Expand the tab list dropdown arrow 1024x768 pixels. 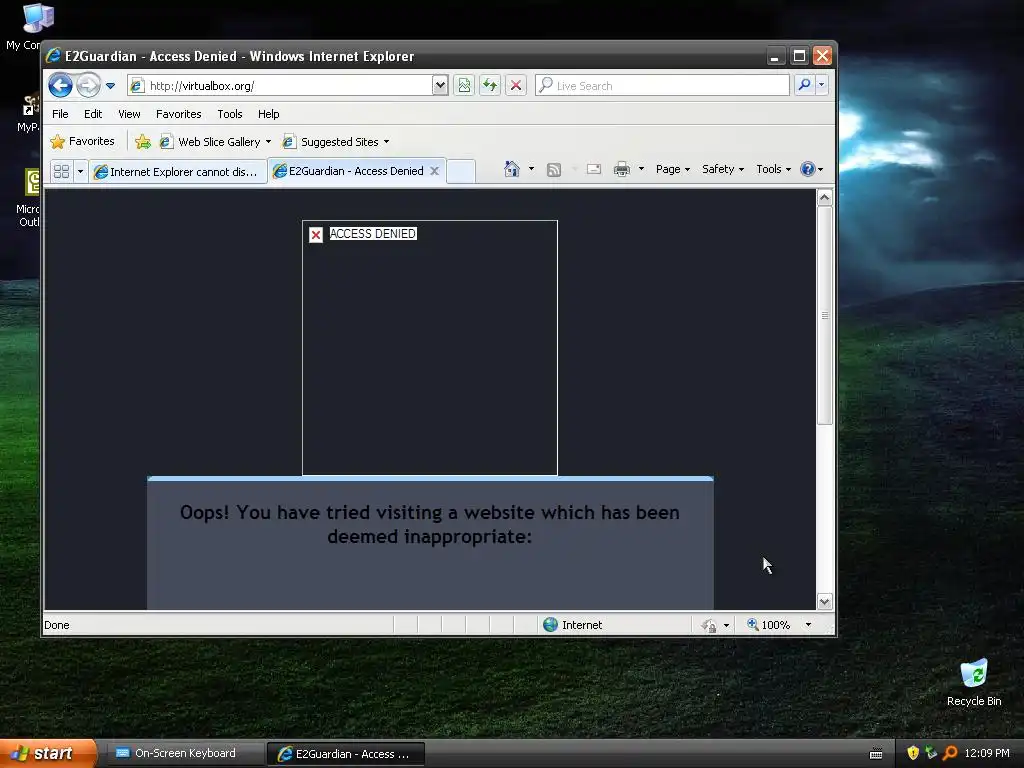pyautogui.click(x=80, y=171)
